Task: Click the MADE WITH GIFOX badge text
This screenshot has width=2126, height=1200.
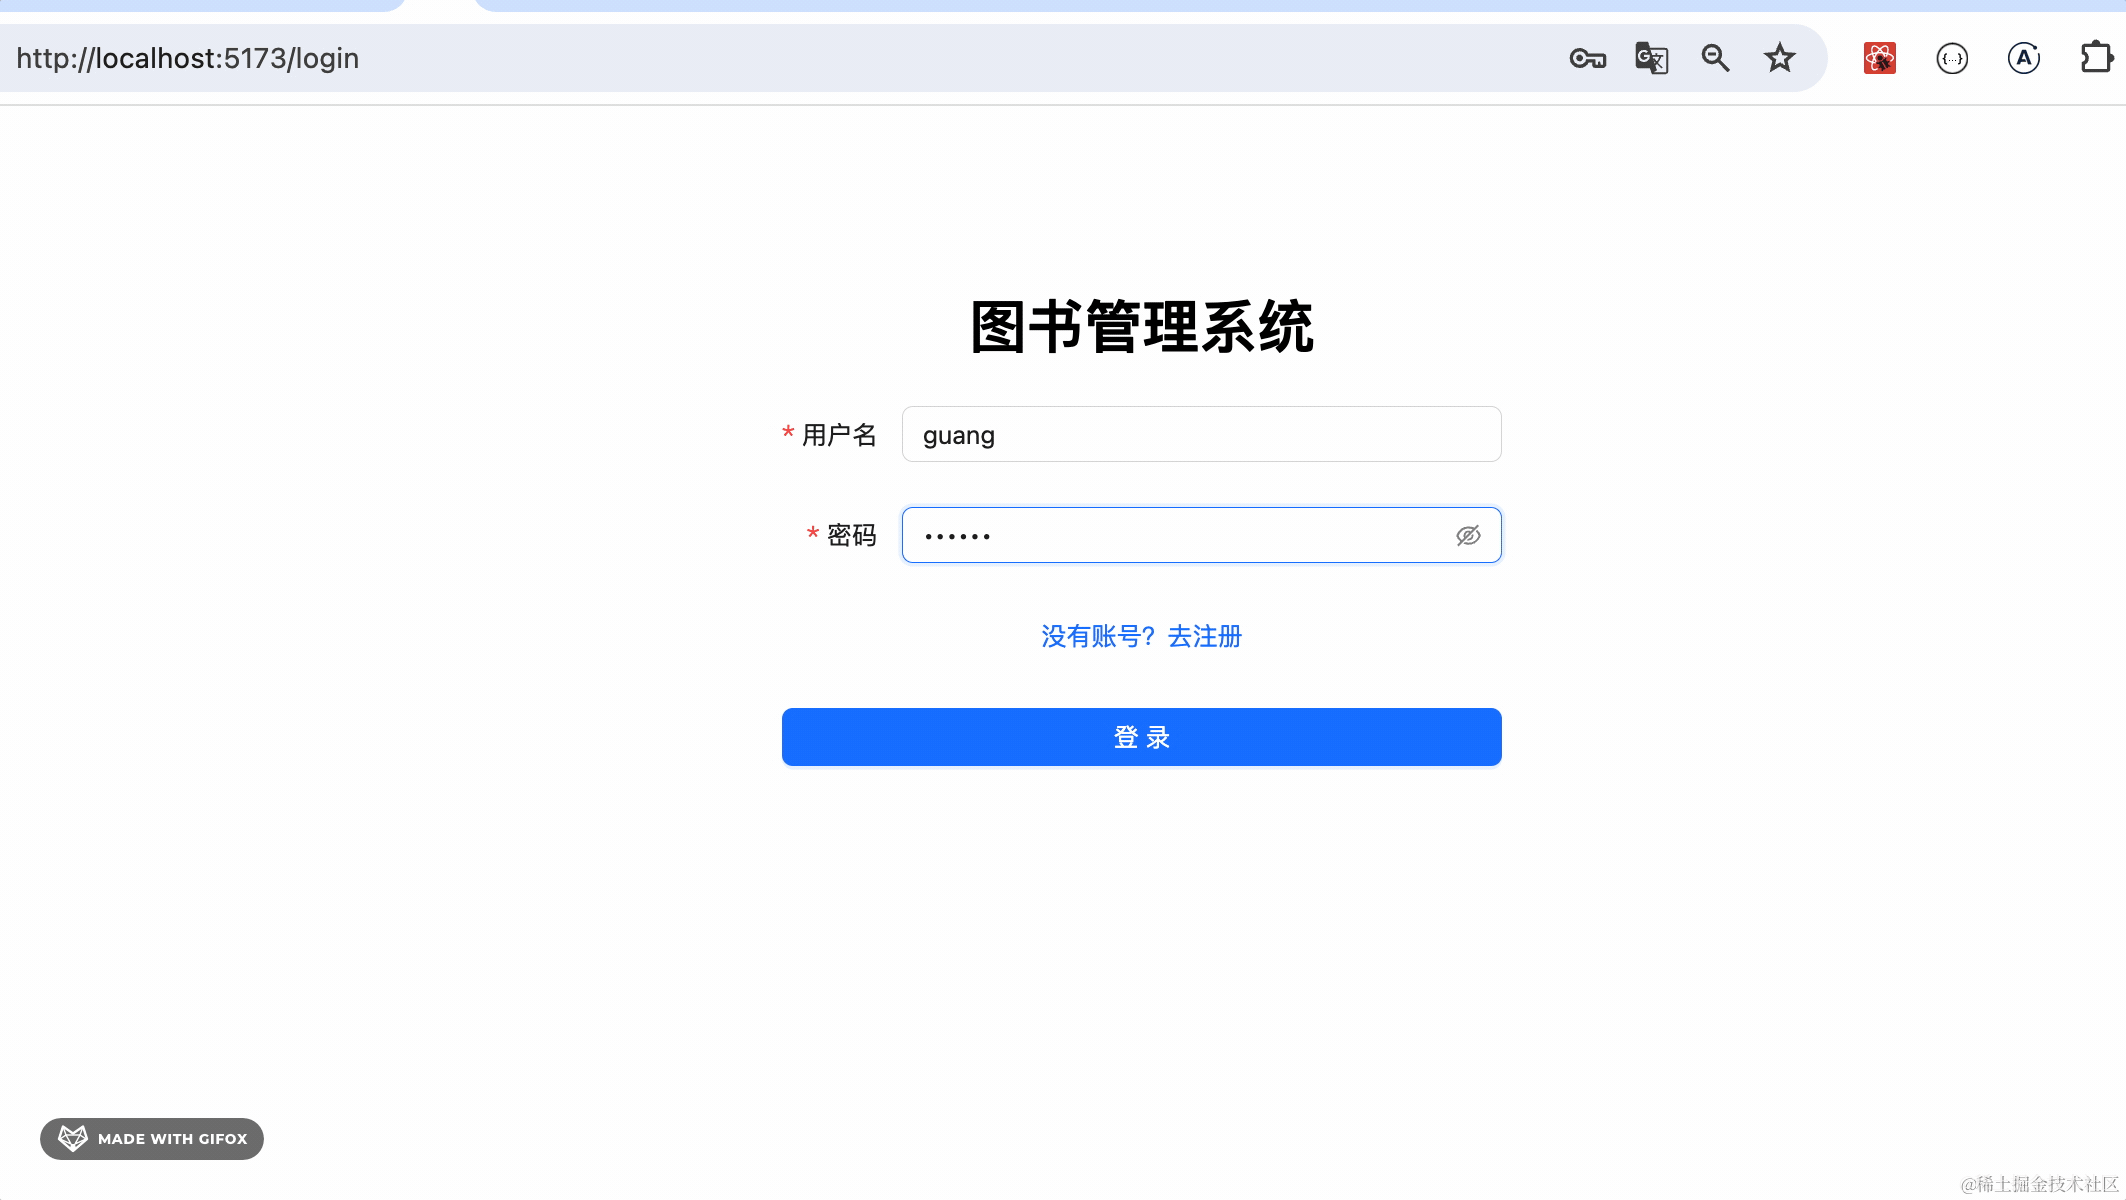Action: click(172, 1139)
